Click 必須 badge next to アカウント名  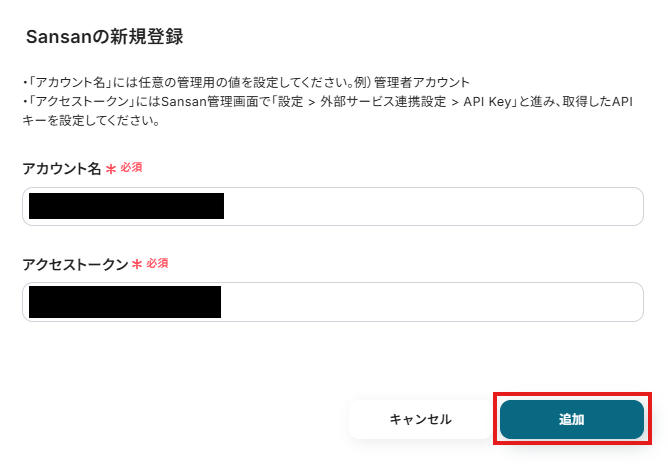point(131,167)
